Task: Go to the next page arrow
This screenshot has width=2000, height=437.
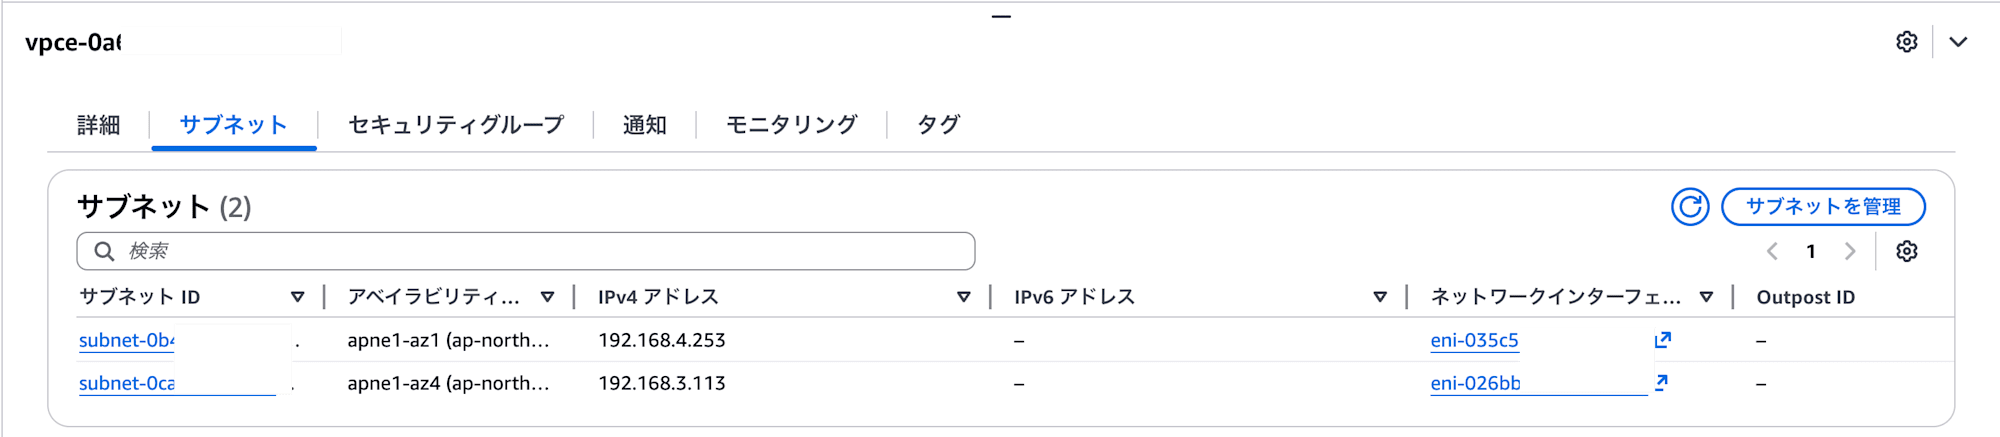Action: click(1850, 251)
